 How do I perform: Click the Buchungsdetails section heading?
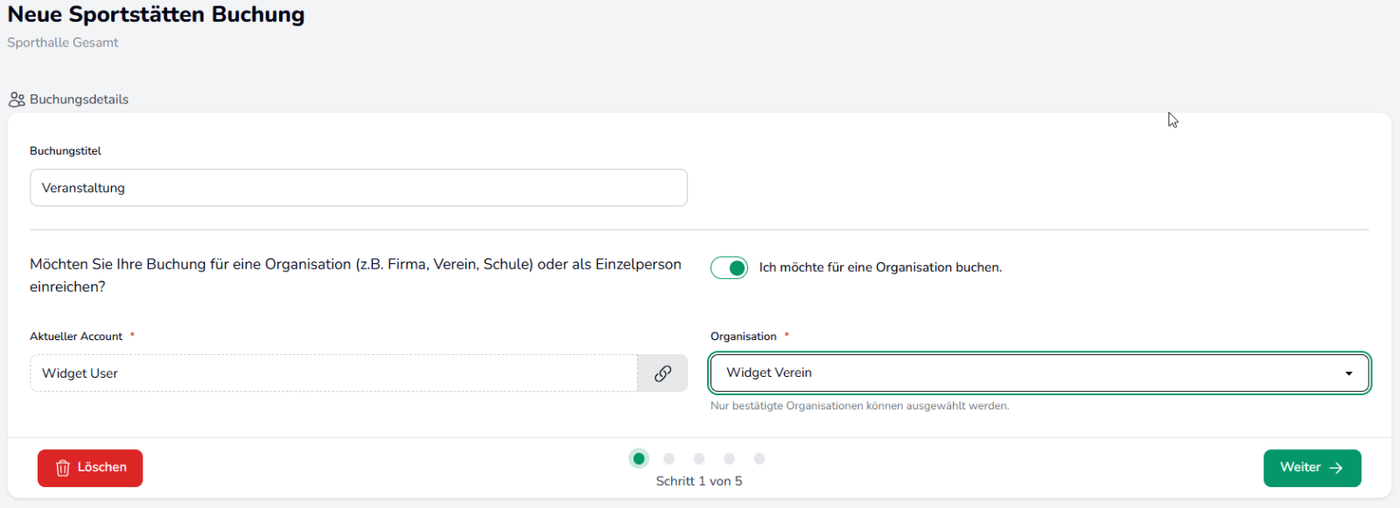(x=79, y=100)
